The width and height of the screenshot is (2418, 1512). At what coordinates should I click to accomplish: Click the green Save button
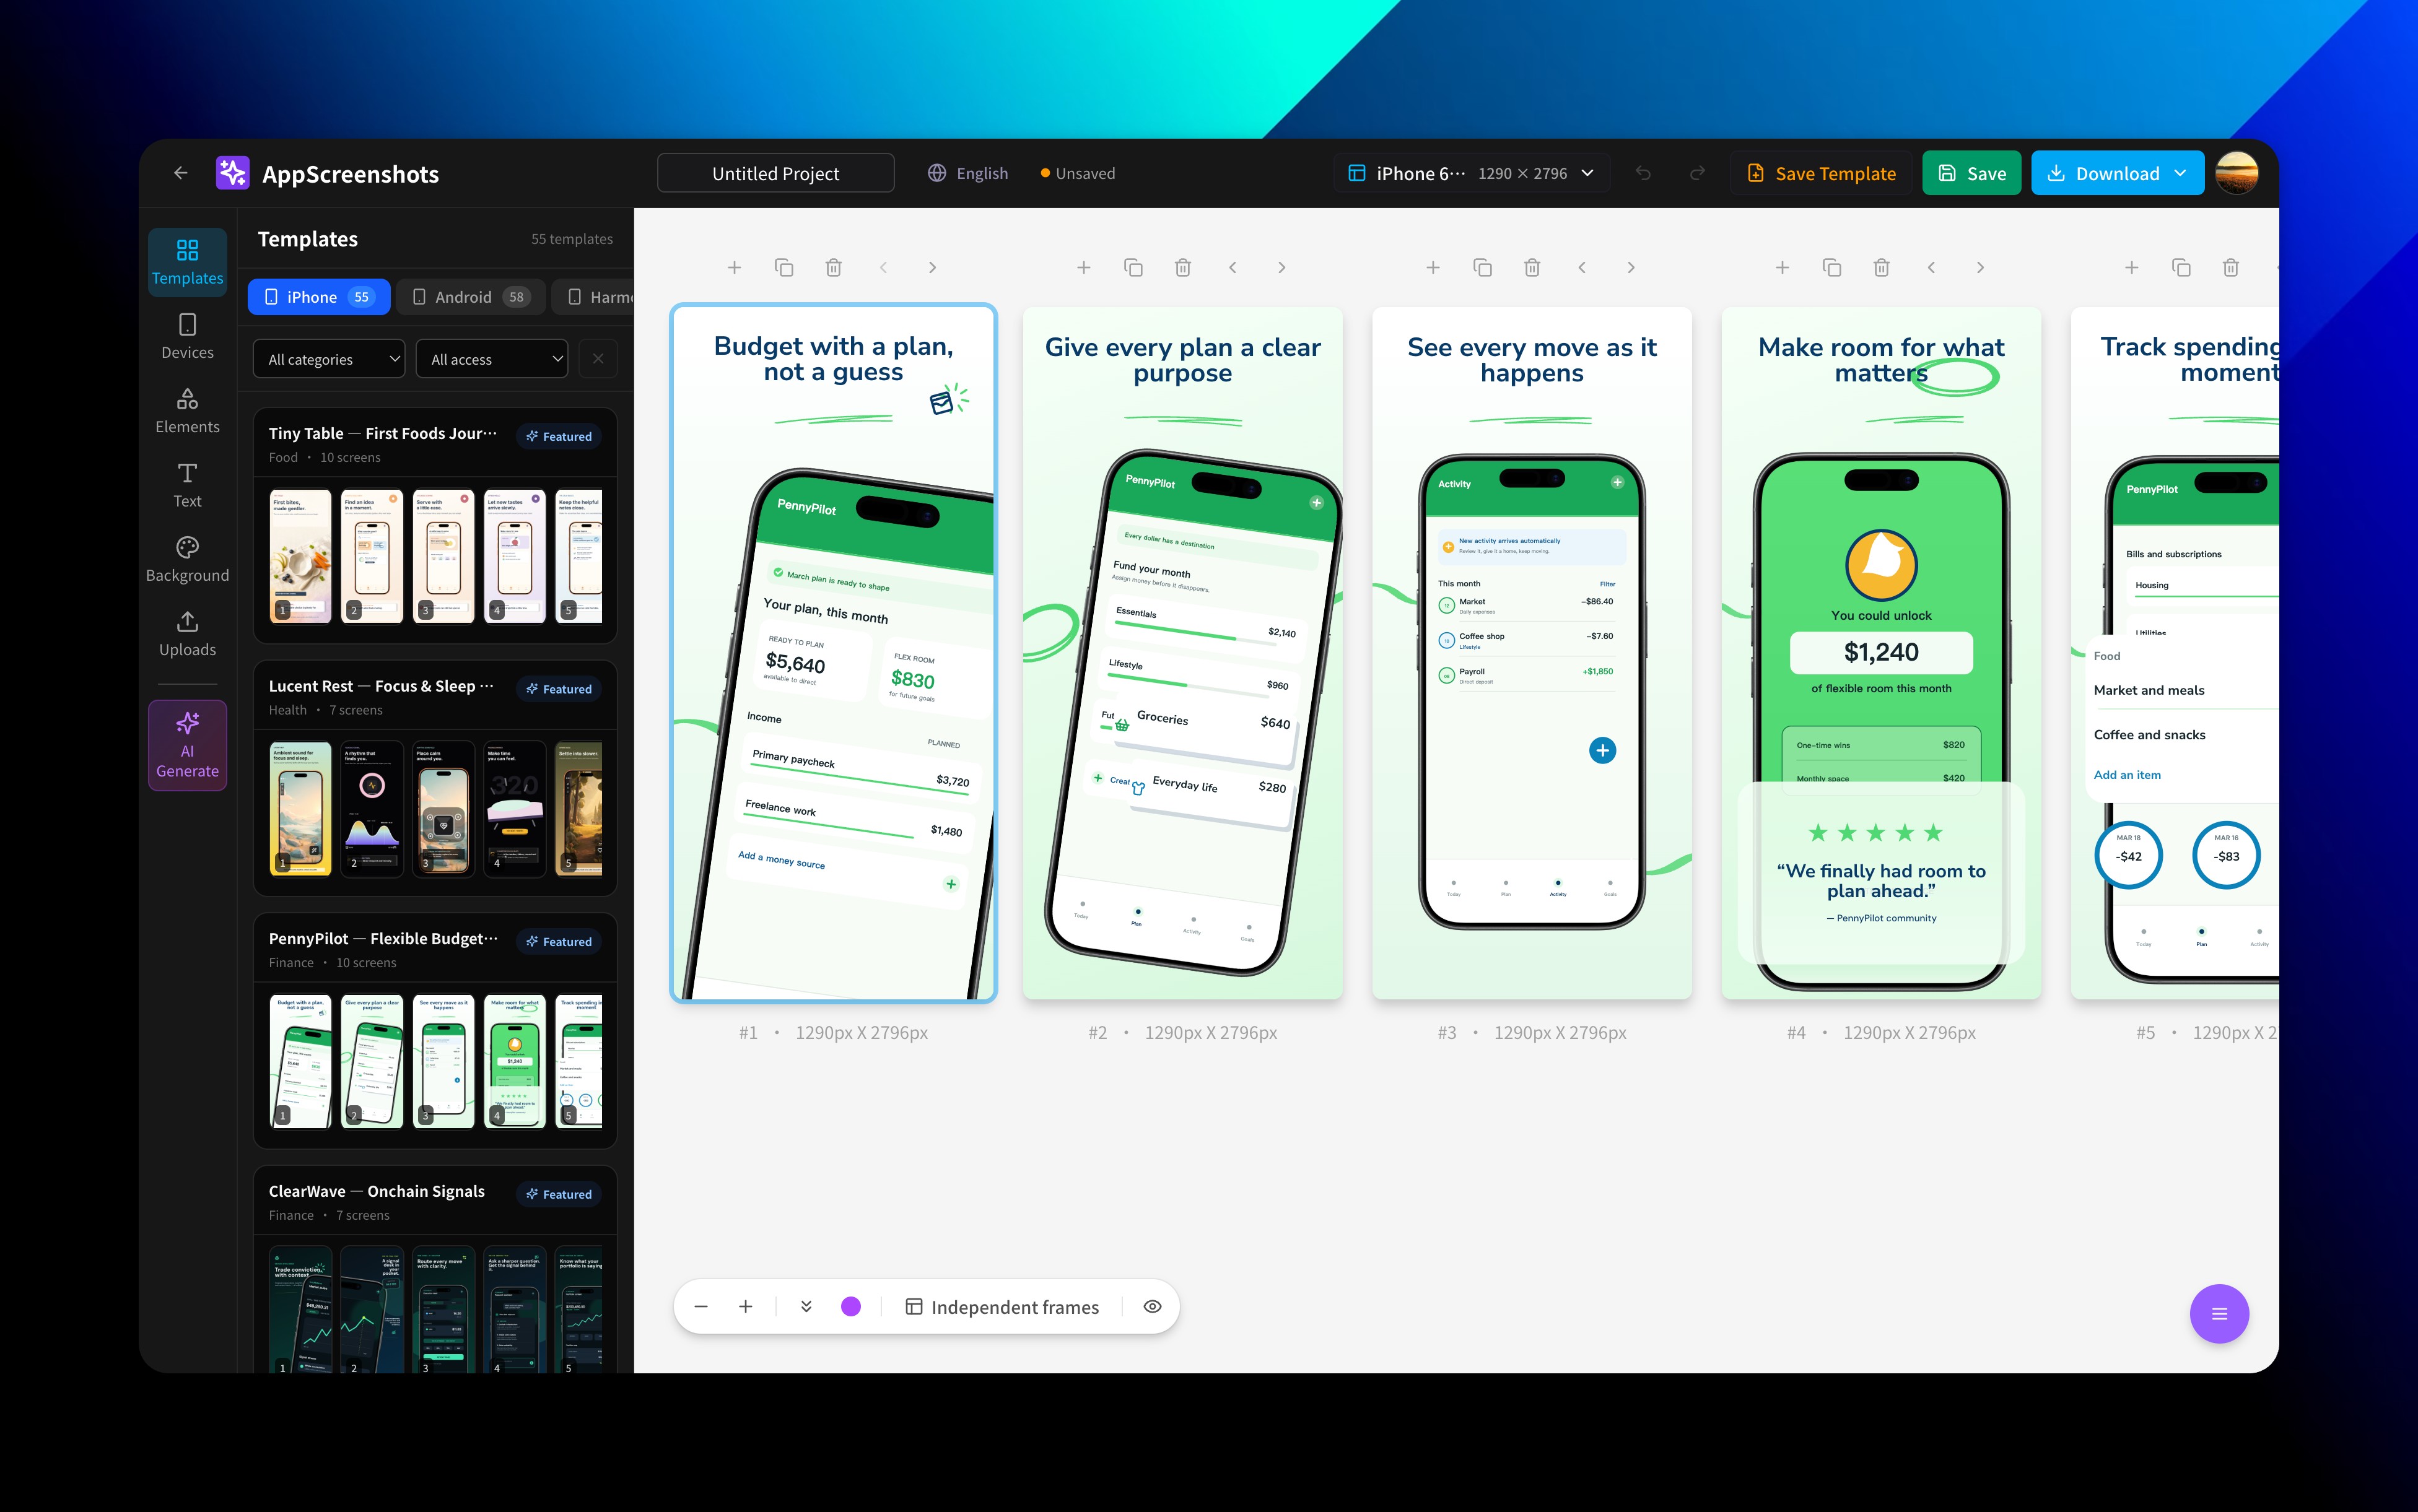(1971, 173)
